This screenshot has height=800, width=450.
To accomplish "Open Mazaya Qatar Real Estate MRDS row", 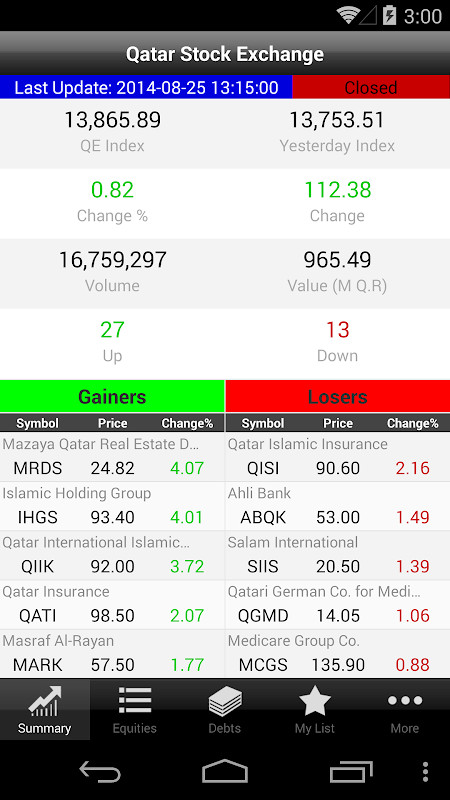I will tap(112, 457).
